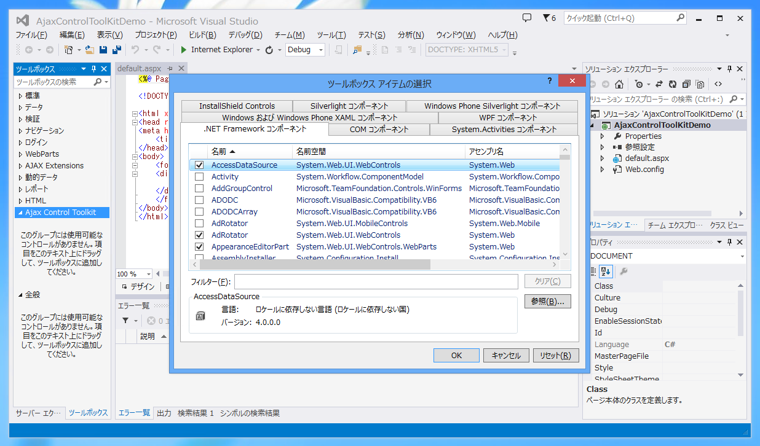The height and width of the screenshot is (446, 760).
Task: Pin the Solution Explorer panel
Action: (x=729, y=69)
